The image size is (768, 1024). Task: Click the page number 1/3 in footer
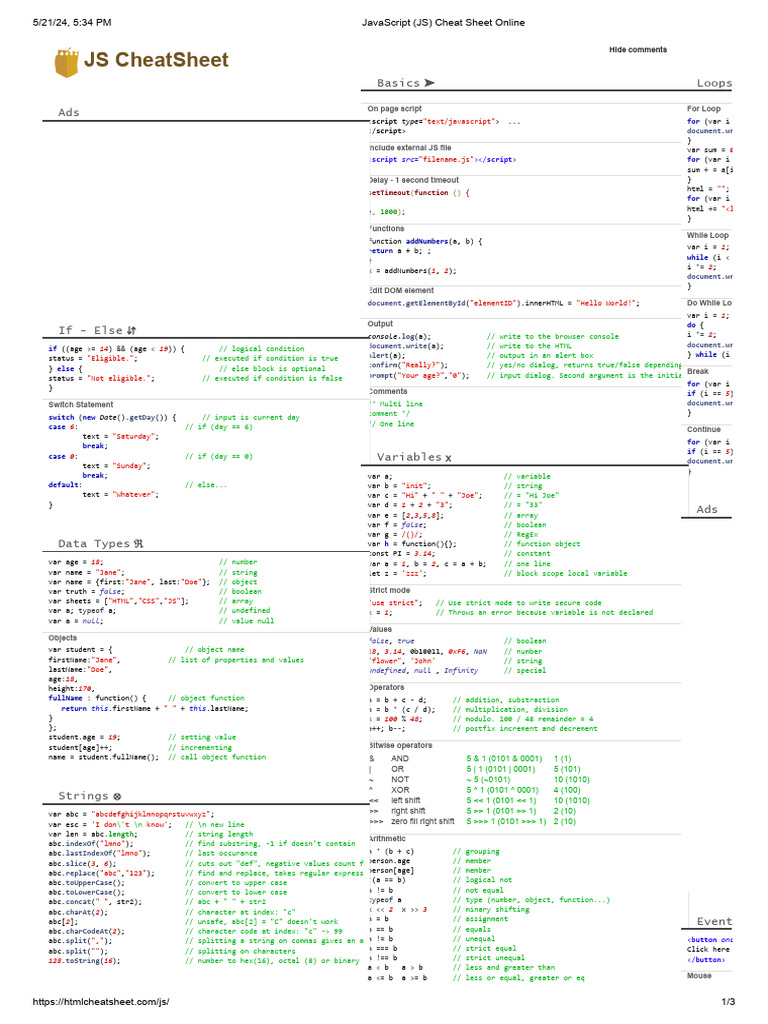728,1001
